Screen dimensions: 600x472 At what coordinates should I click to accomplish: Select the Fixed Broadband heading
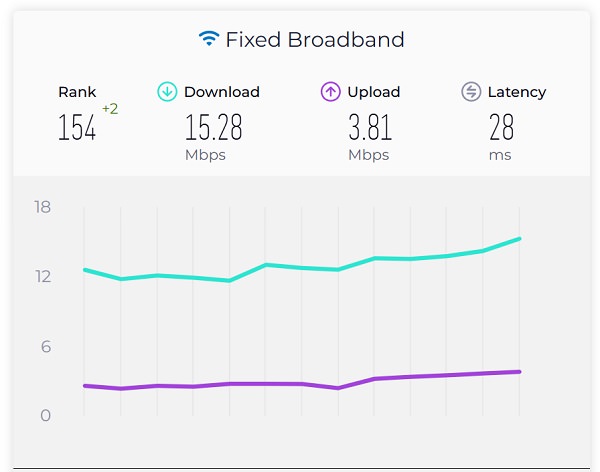[x=315, y=40]
